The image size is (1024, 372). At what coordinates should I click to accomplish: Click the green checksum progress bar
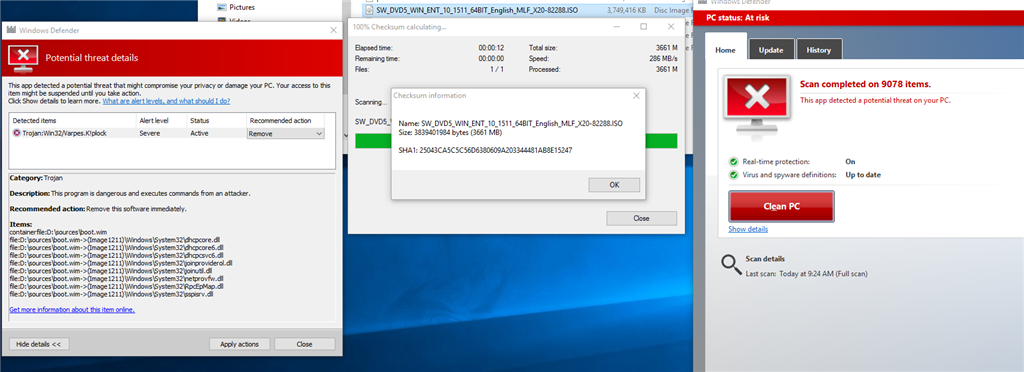click(x=516, y=140)
